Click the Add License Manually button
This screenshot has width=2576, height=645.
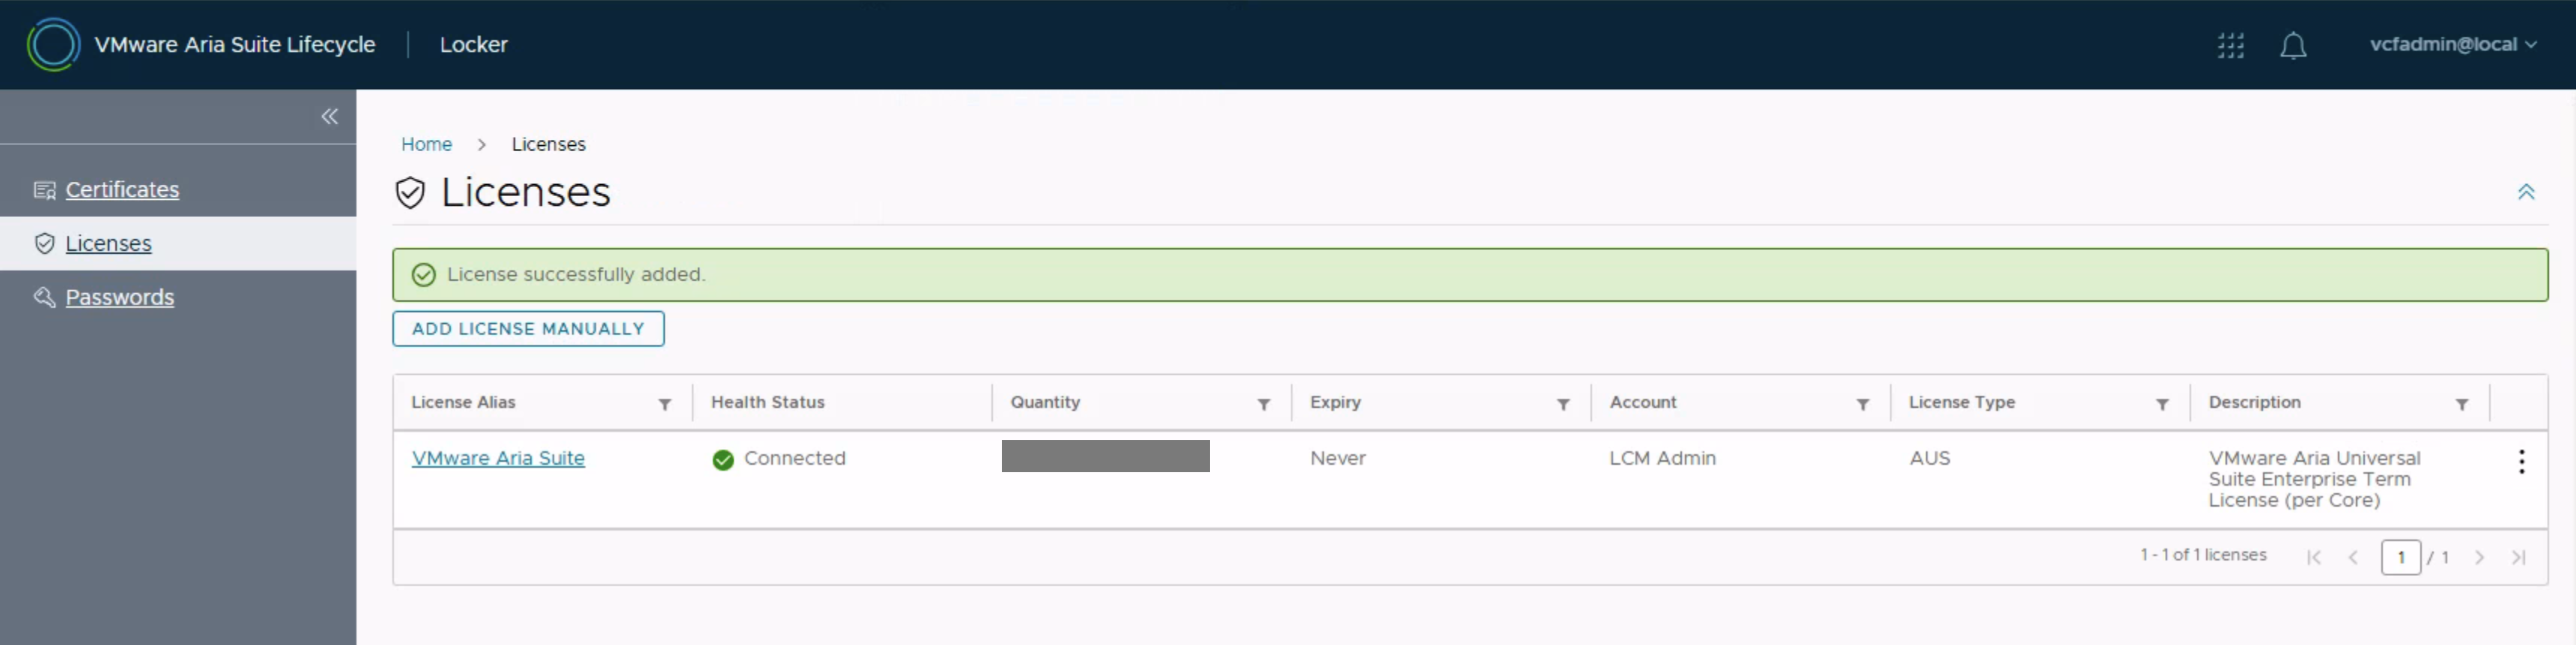528,329
